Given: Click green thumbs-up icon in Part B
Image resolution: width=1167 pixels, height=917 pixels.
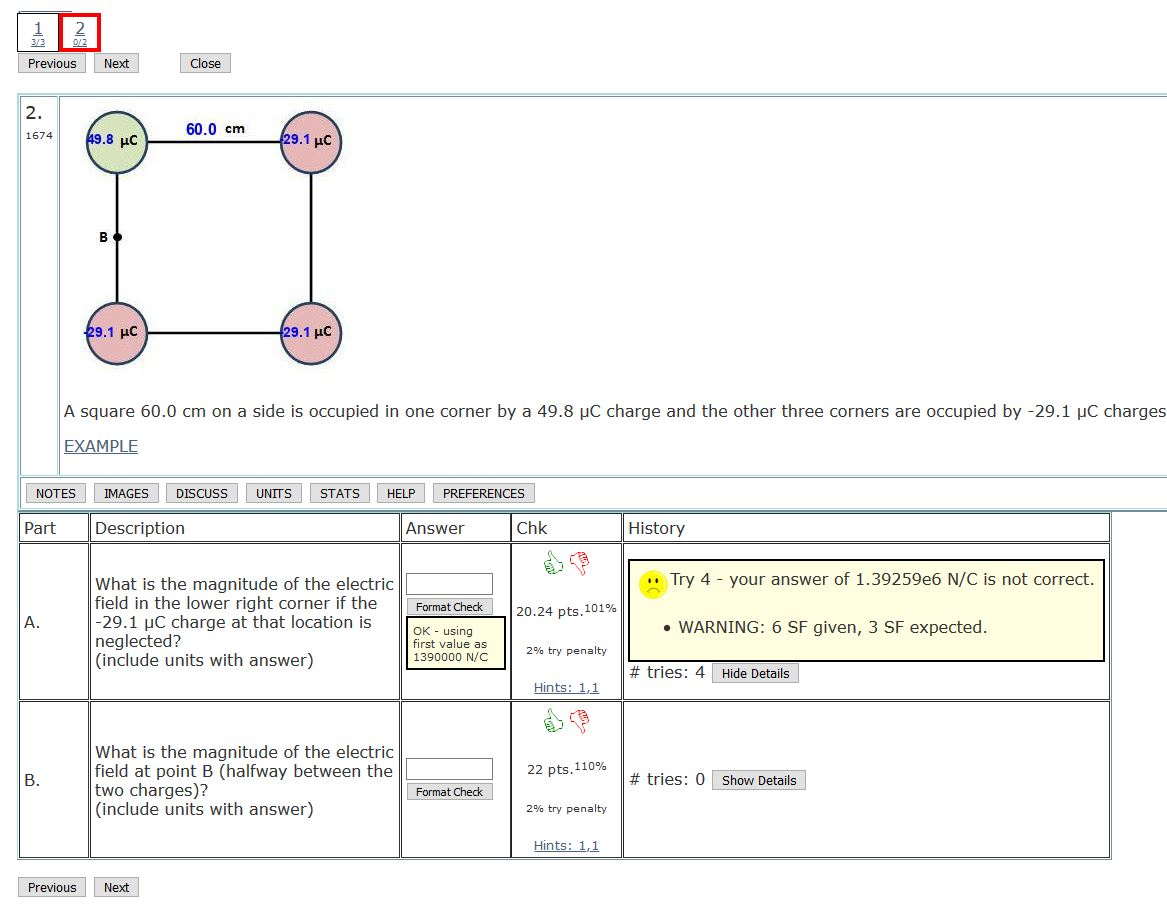Looking at the screenshot, I should [553, 720].
